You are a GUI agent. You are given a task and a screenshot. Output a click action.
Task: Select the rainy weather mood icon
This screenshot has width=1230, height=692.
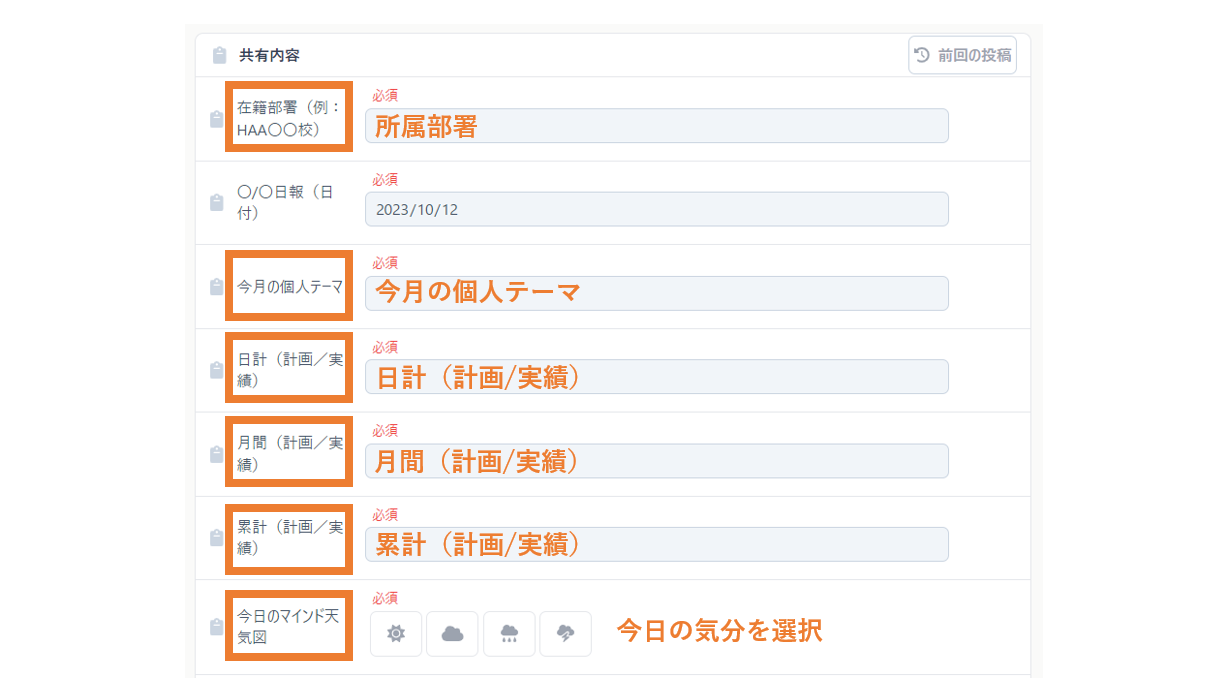[x=509, y=634]
